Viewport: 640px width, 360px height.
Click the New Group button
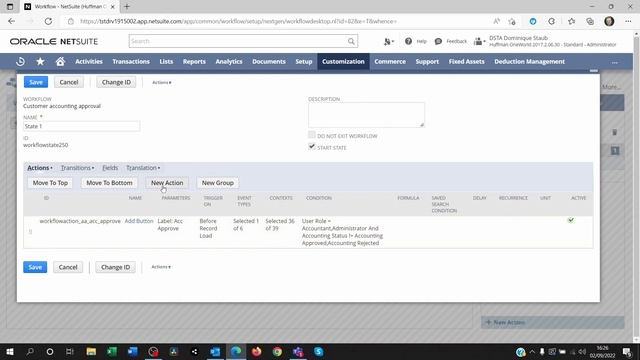[x=218, y=183]
